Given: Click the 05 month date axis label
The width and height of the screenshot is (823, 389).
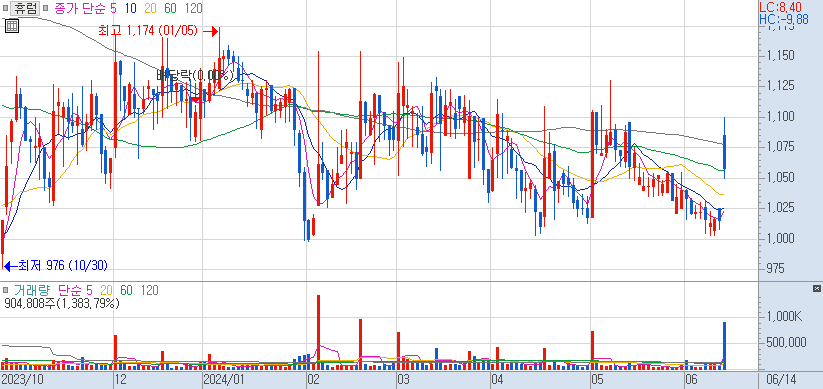Looking at the screenshot, I should pyautogui.click(x=596, y=379).
